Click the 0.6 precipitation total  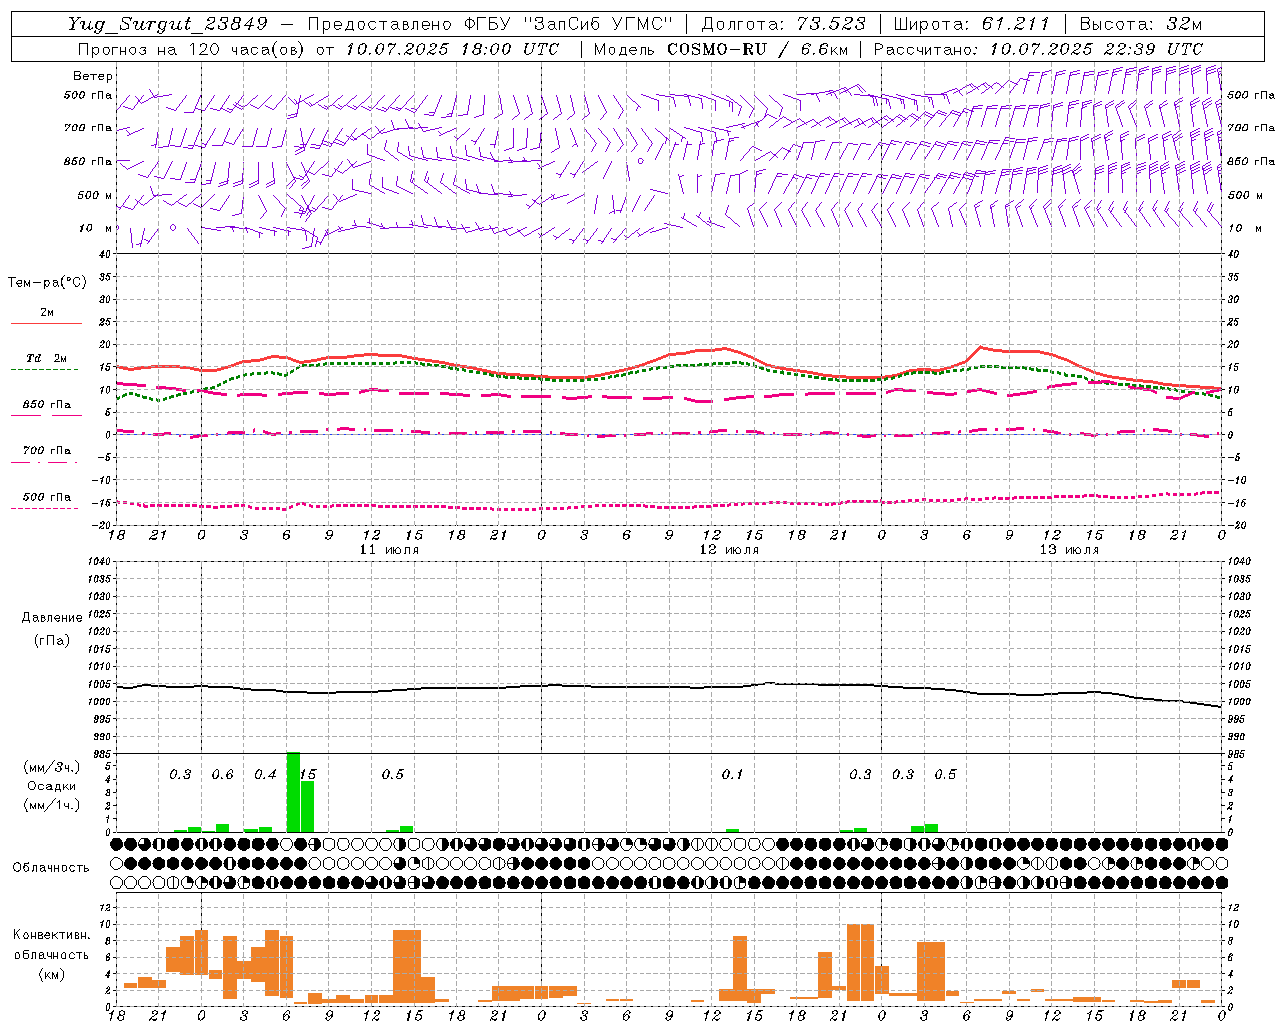pyautogui.click(x=222, y=775)
